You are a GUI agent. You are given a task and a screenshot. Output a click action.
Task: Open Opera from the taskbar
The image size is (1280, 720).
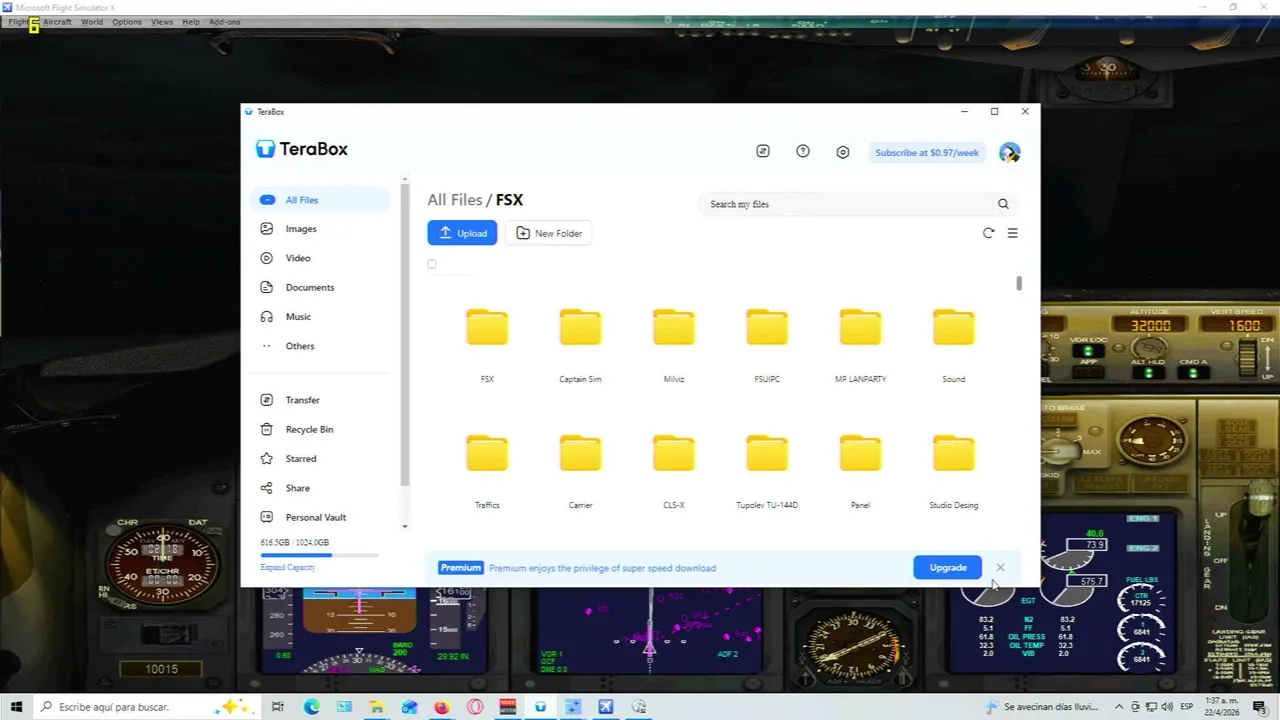[475, 707]
